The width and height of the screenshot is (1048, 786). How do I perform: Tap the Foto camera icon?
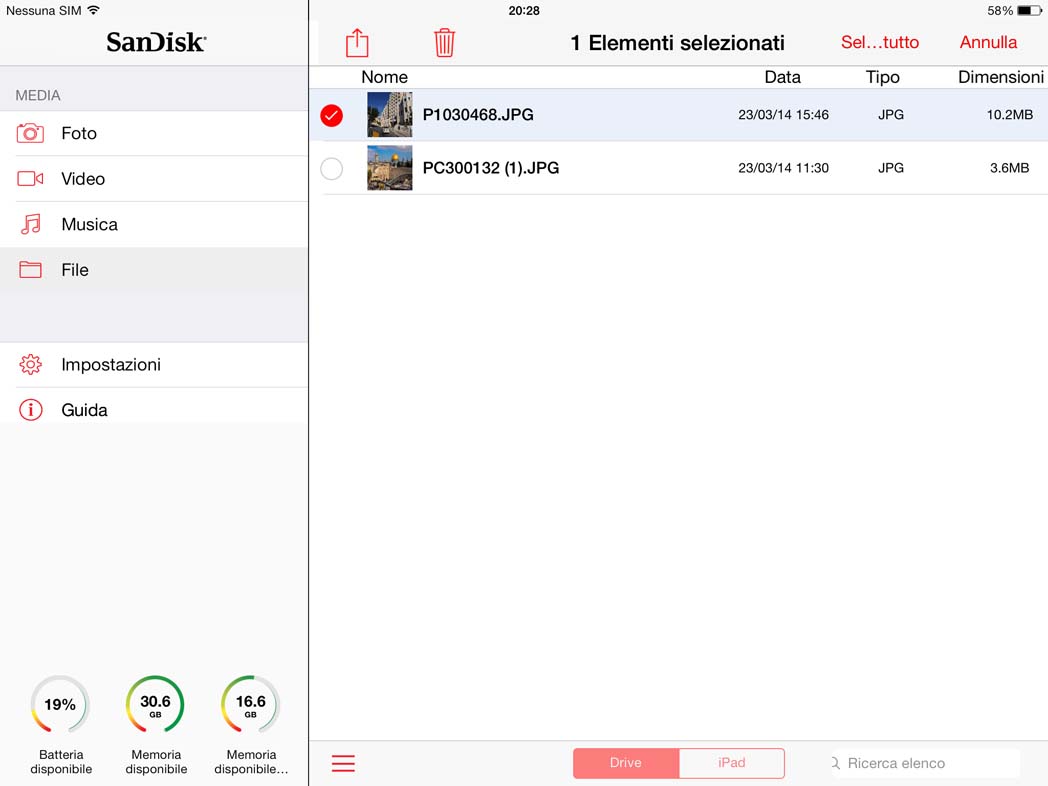(x=30, y=133)
